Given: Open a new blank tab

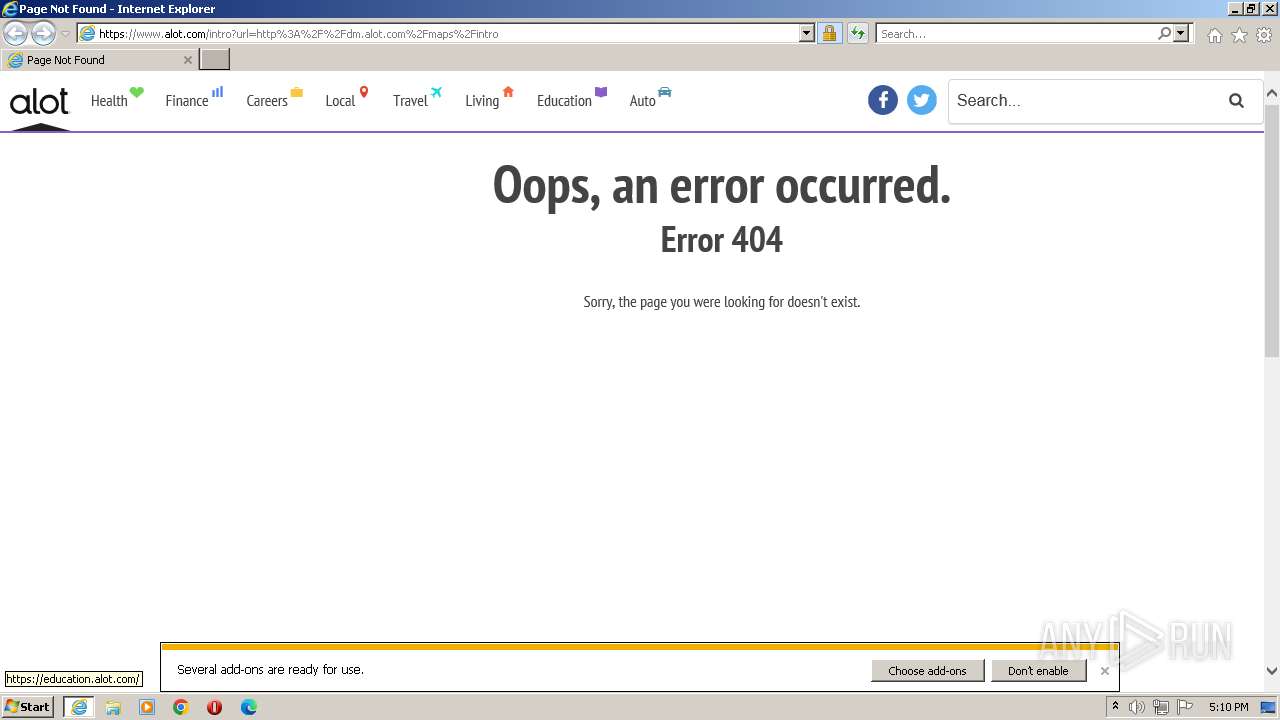Looking at the screenshot, I should 215,60.
